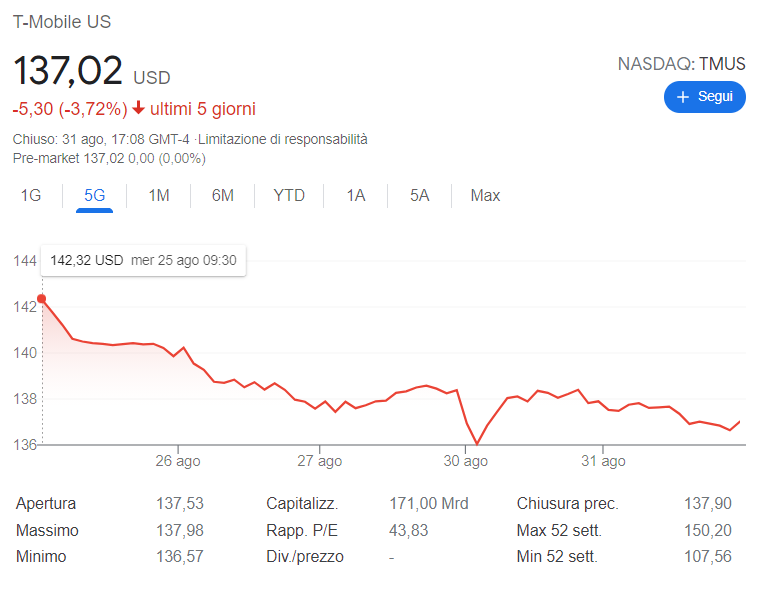Click the 26 ago date on axis

tap(178, 461)
